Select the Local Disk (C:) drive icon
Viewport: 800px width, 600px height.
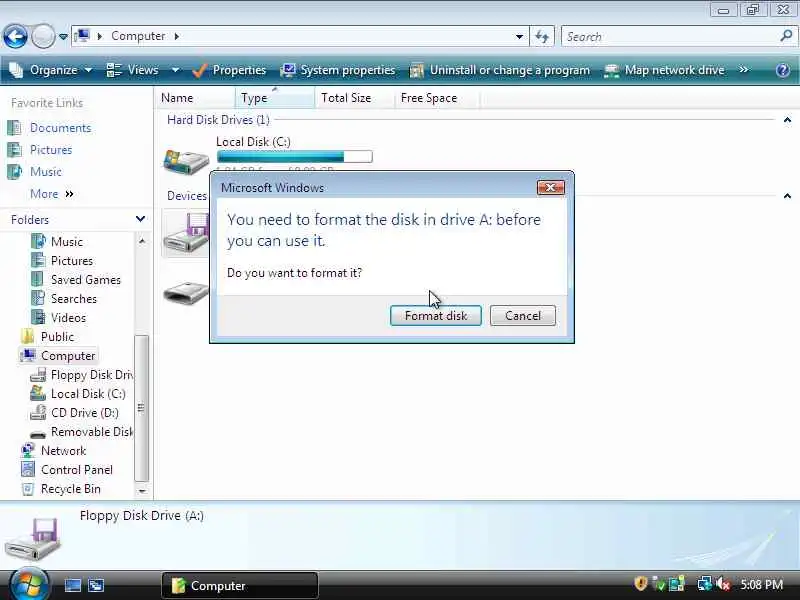click(x=186, y=161)
